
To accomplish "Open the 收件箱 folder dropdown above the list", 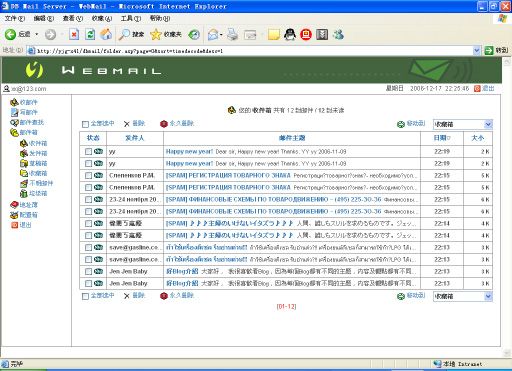I will coord(463,124).
